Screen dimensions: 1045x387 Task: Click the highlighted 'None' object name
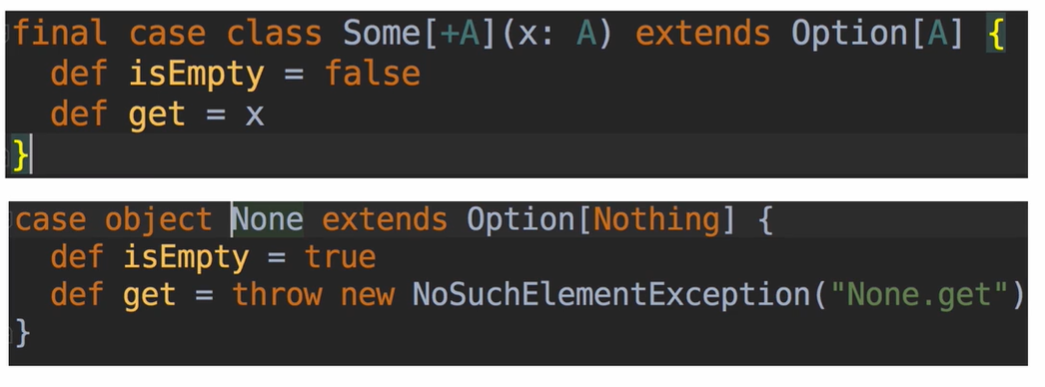point(267,219)
